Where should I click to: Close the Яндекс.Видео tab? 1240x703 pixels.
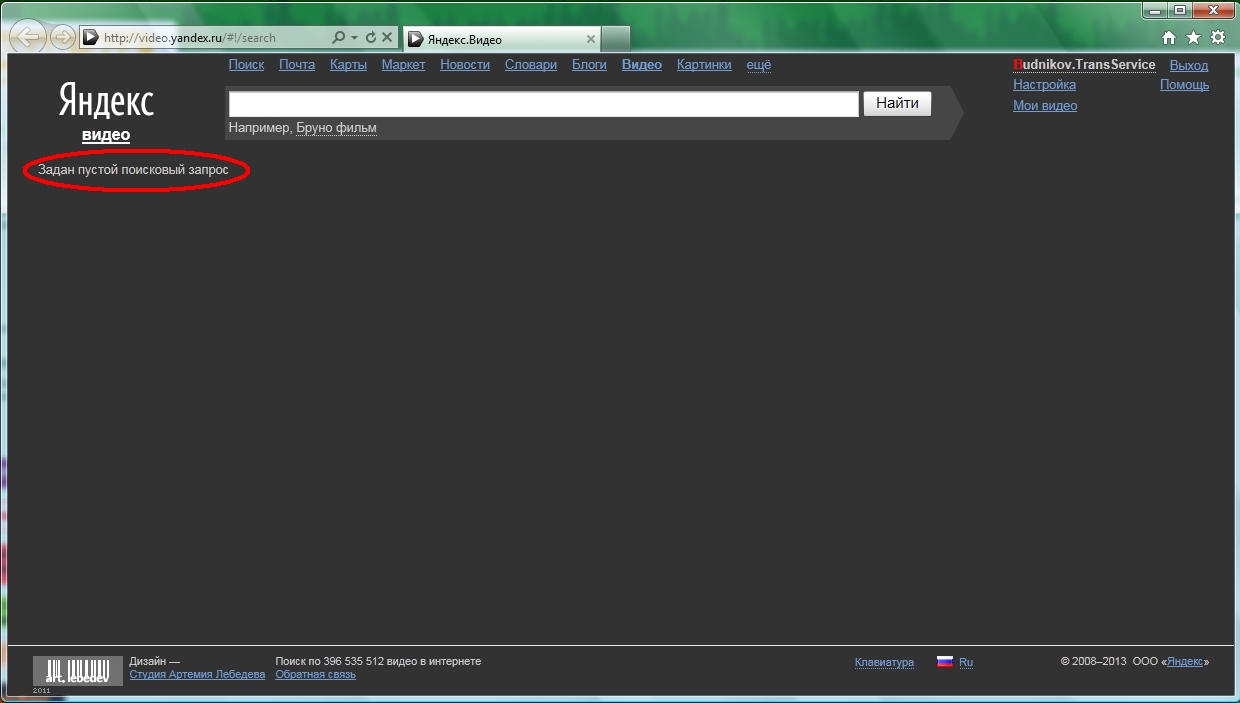(591, 39)
